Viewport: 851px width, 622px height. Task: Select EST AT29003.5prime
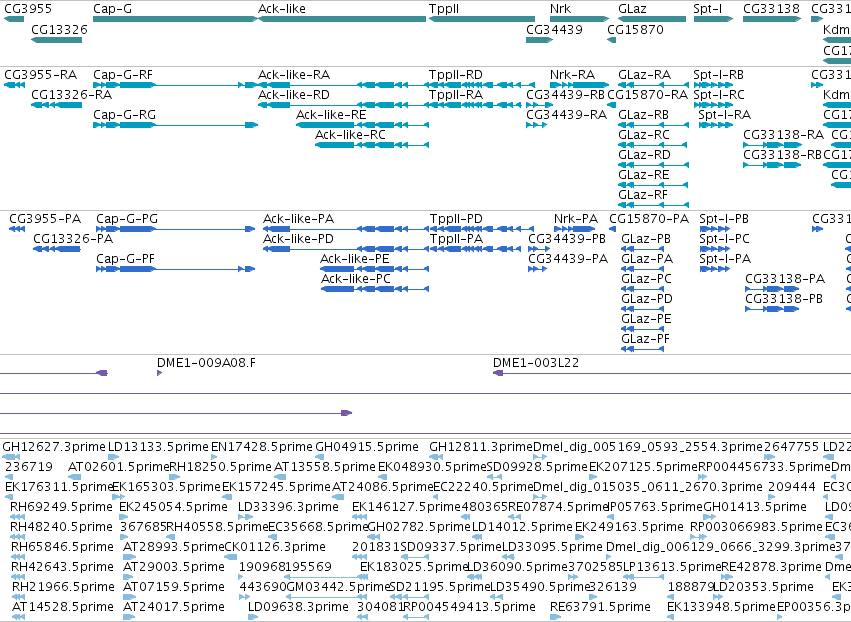click(174, 567)
